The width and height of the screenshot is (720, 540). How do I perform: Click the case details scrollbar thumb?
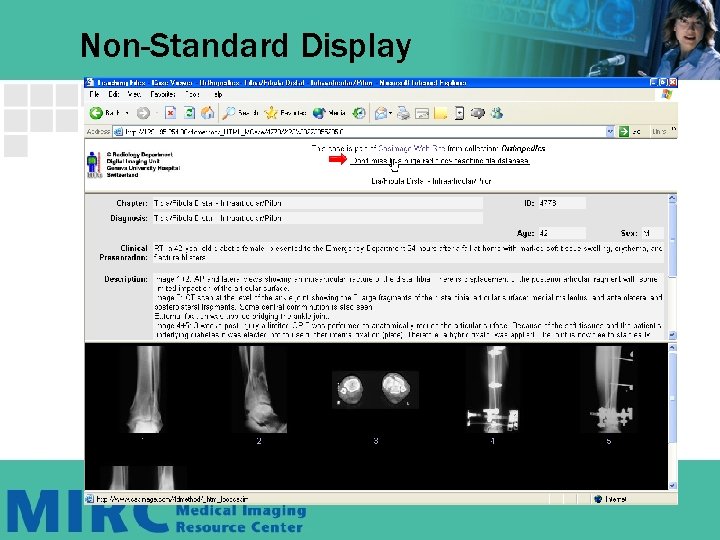click(672, 241)
